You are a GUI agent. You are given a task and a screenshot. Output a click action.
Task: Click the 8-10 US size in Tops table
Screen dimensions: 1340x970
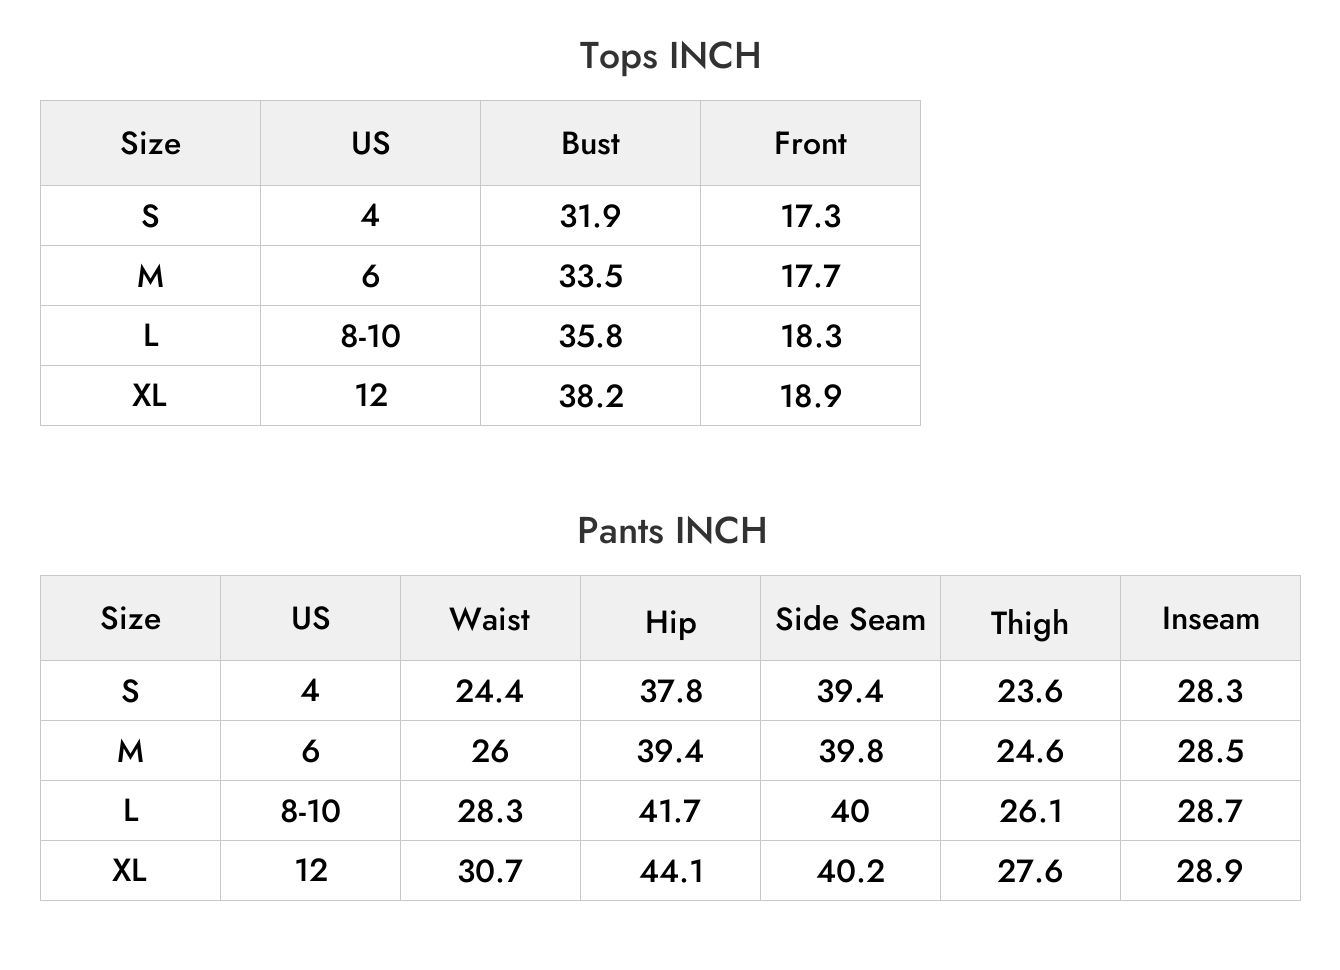370,336
